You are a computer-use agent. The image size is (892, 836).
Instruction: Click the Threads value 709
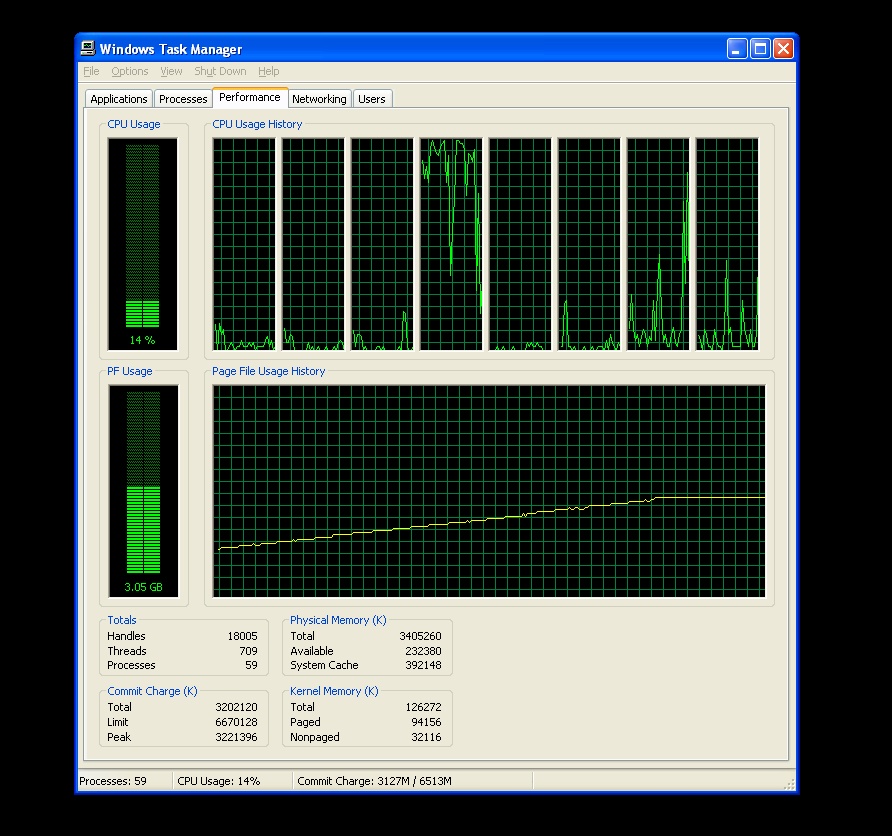click(248, 651)
